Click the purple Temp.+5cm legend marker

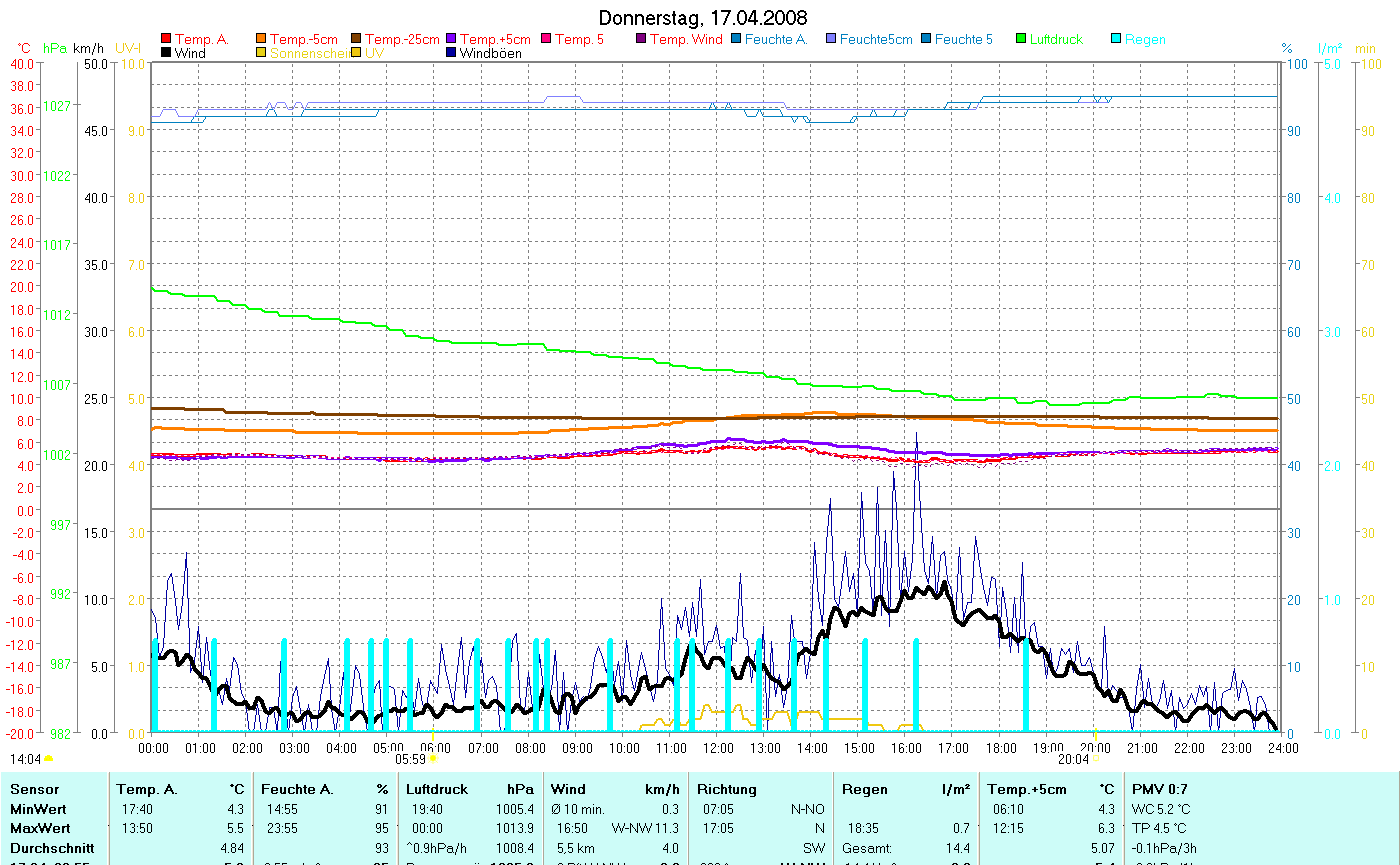tap(451, 40)
